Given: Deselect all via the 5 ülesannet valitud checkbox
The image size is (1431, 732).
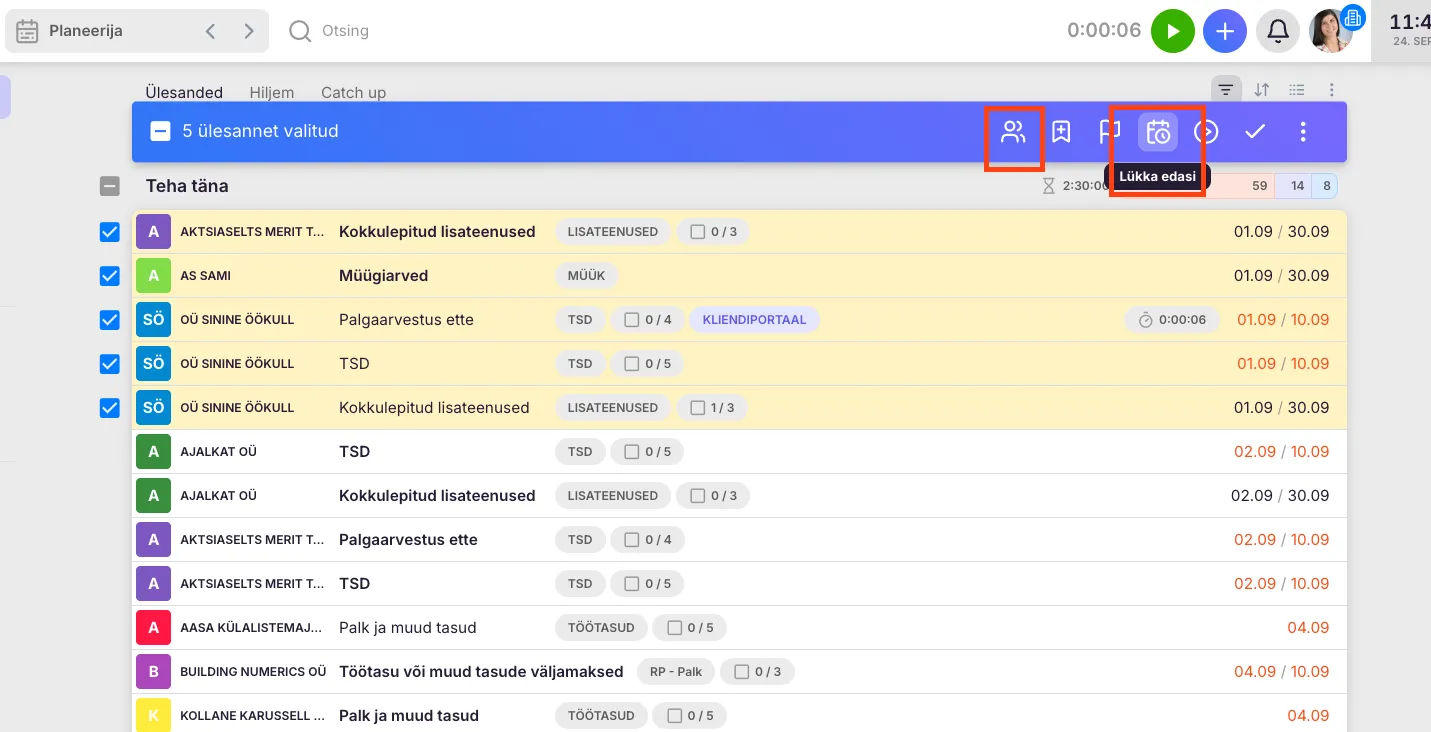Looking at the screenshot, I should coord(160,131).
